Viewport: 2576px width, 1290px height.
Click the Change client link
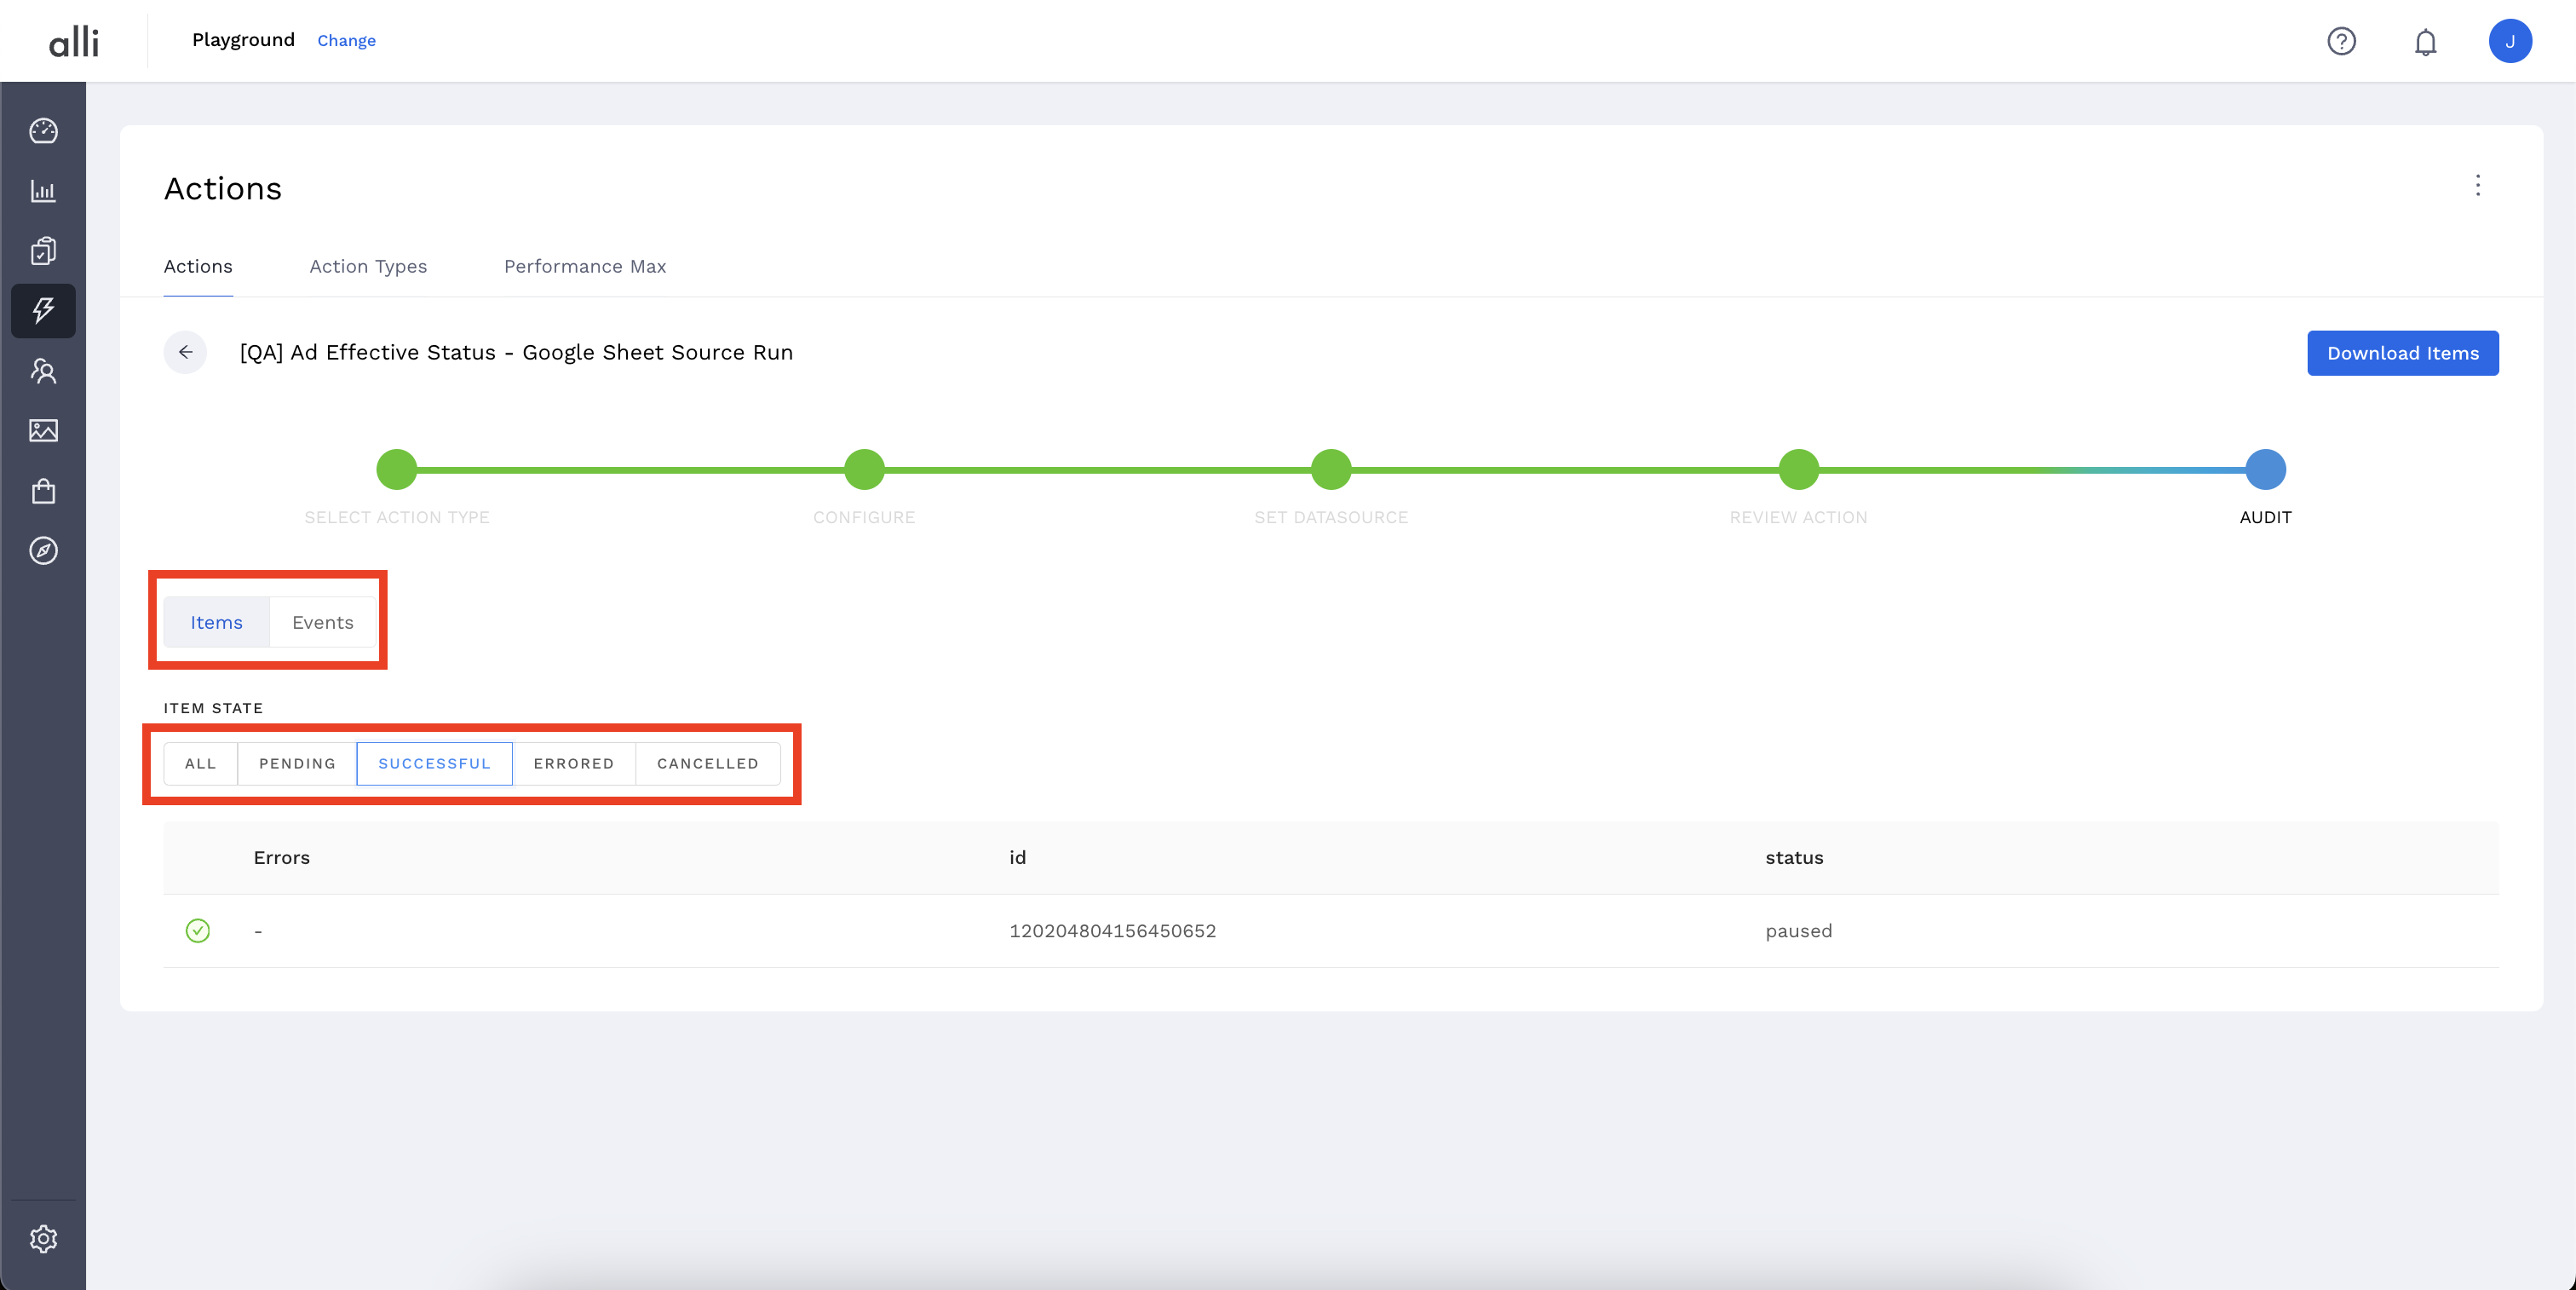[x=346, y=41]
